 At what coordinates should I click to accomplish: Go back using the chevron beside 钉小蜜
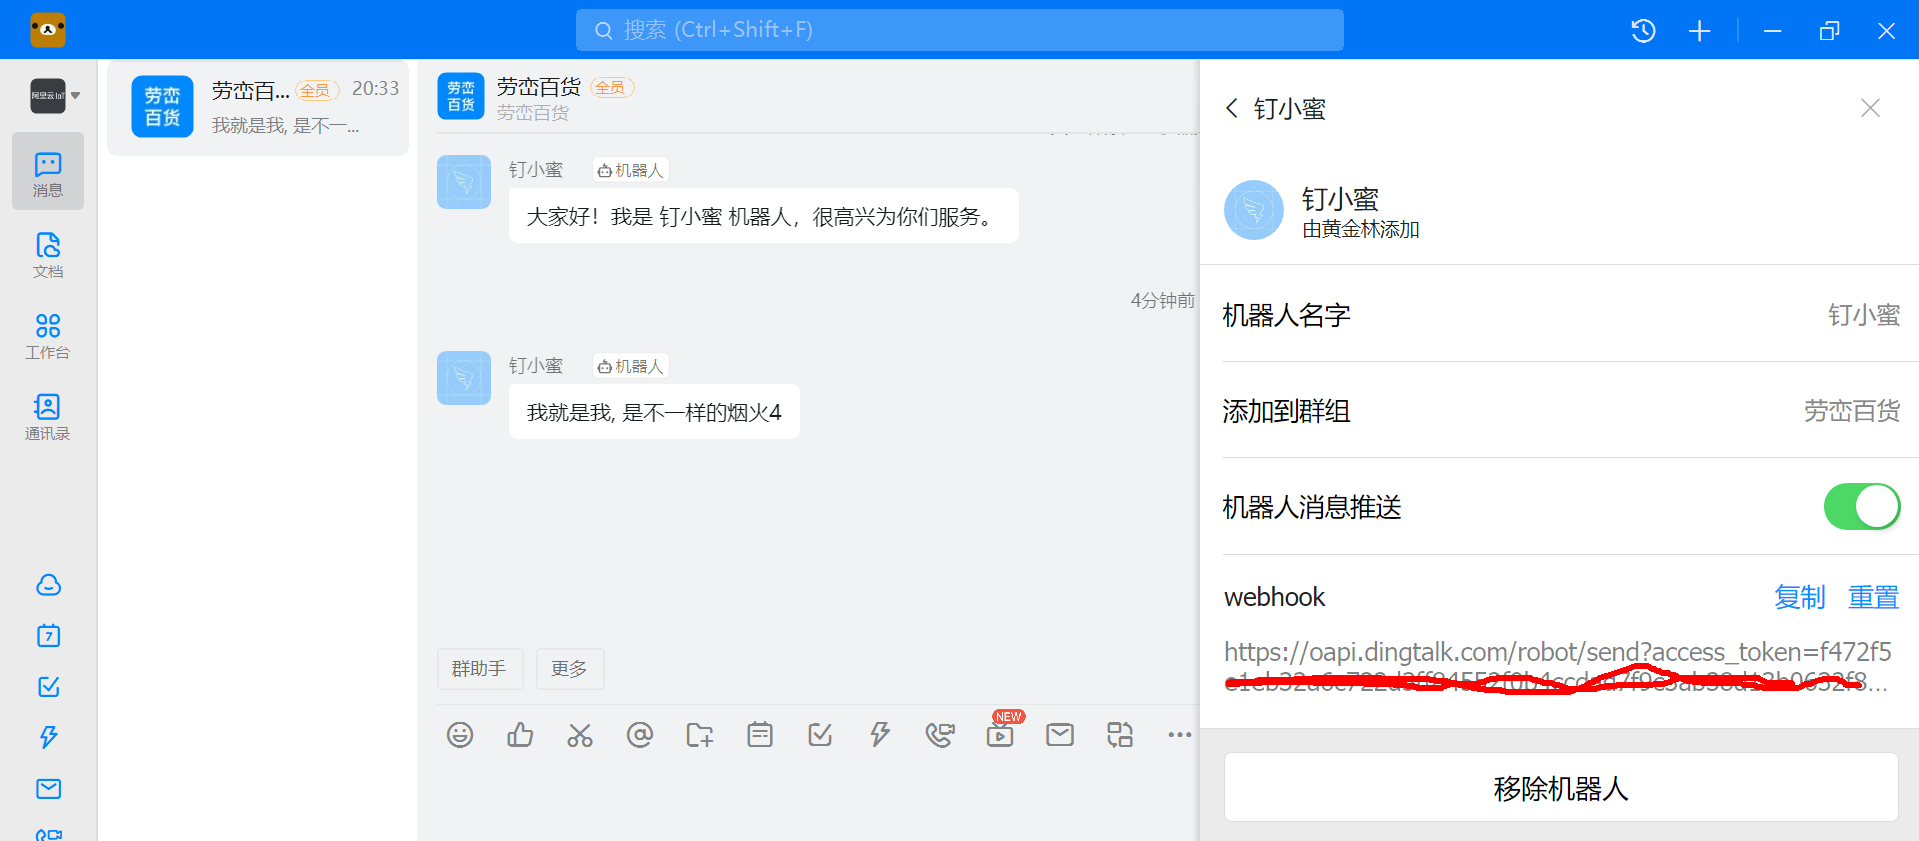[x=1232, y=108]
